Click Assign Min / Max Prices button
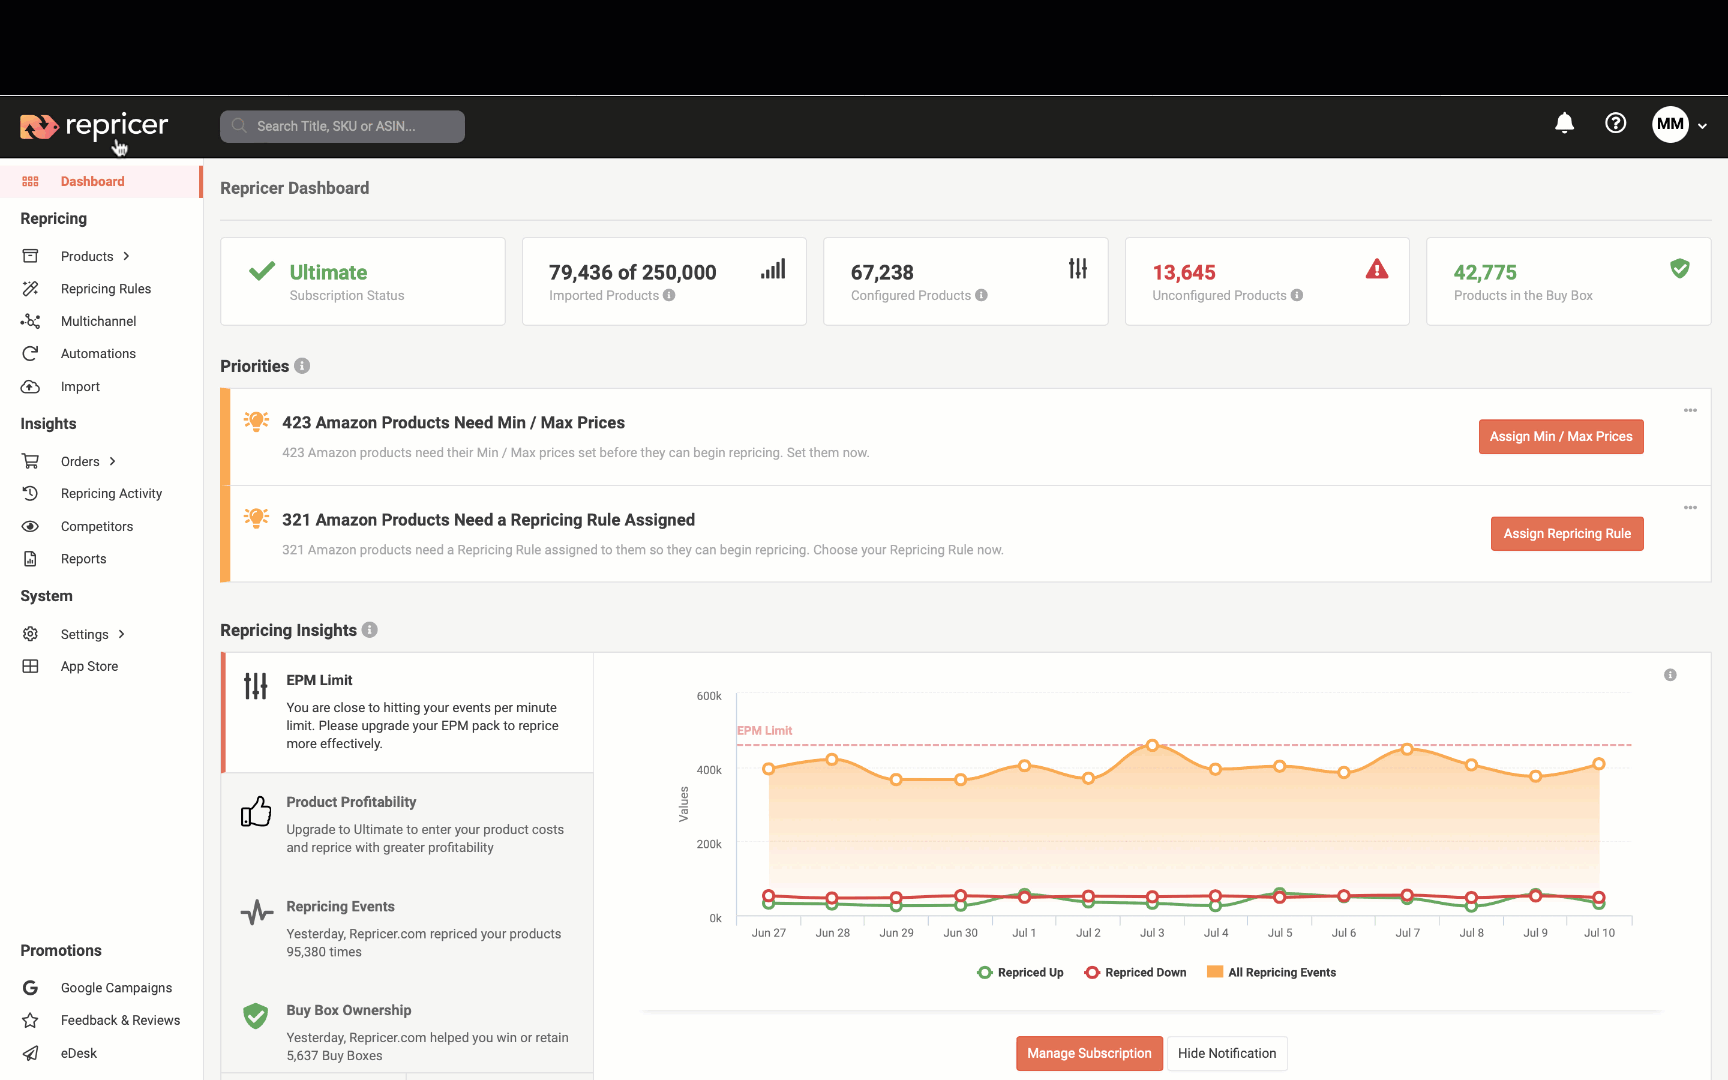The height and width of the screenshot is (1080, 1728). 1561,437
